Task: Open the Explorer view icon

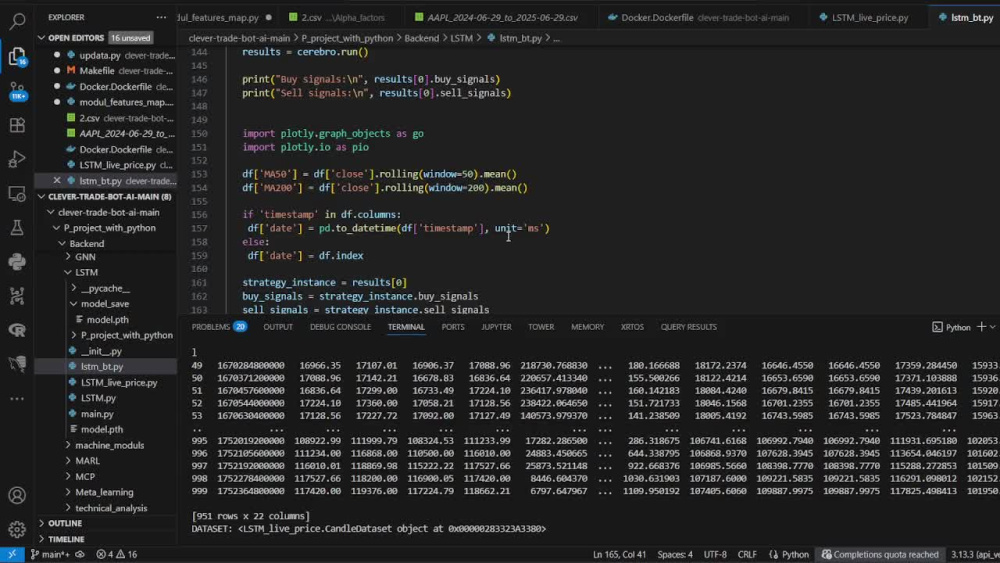Action: (17, 56)
